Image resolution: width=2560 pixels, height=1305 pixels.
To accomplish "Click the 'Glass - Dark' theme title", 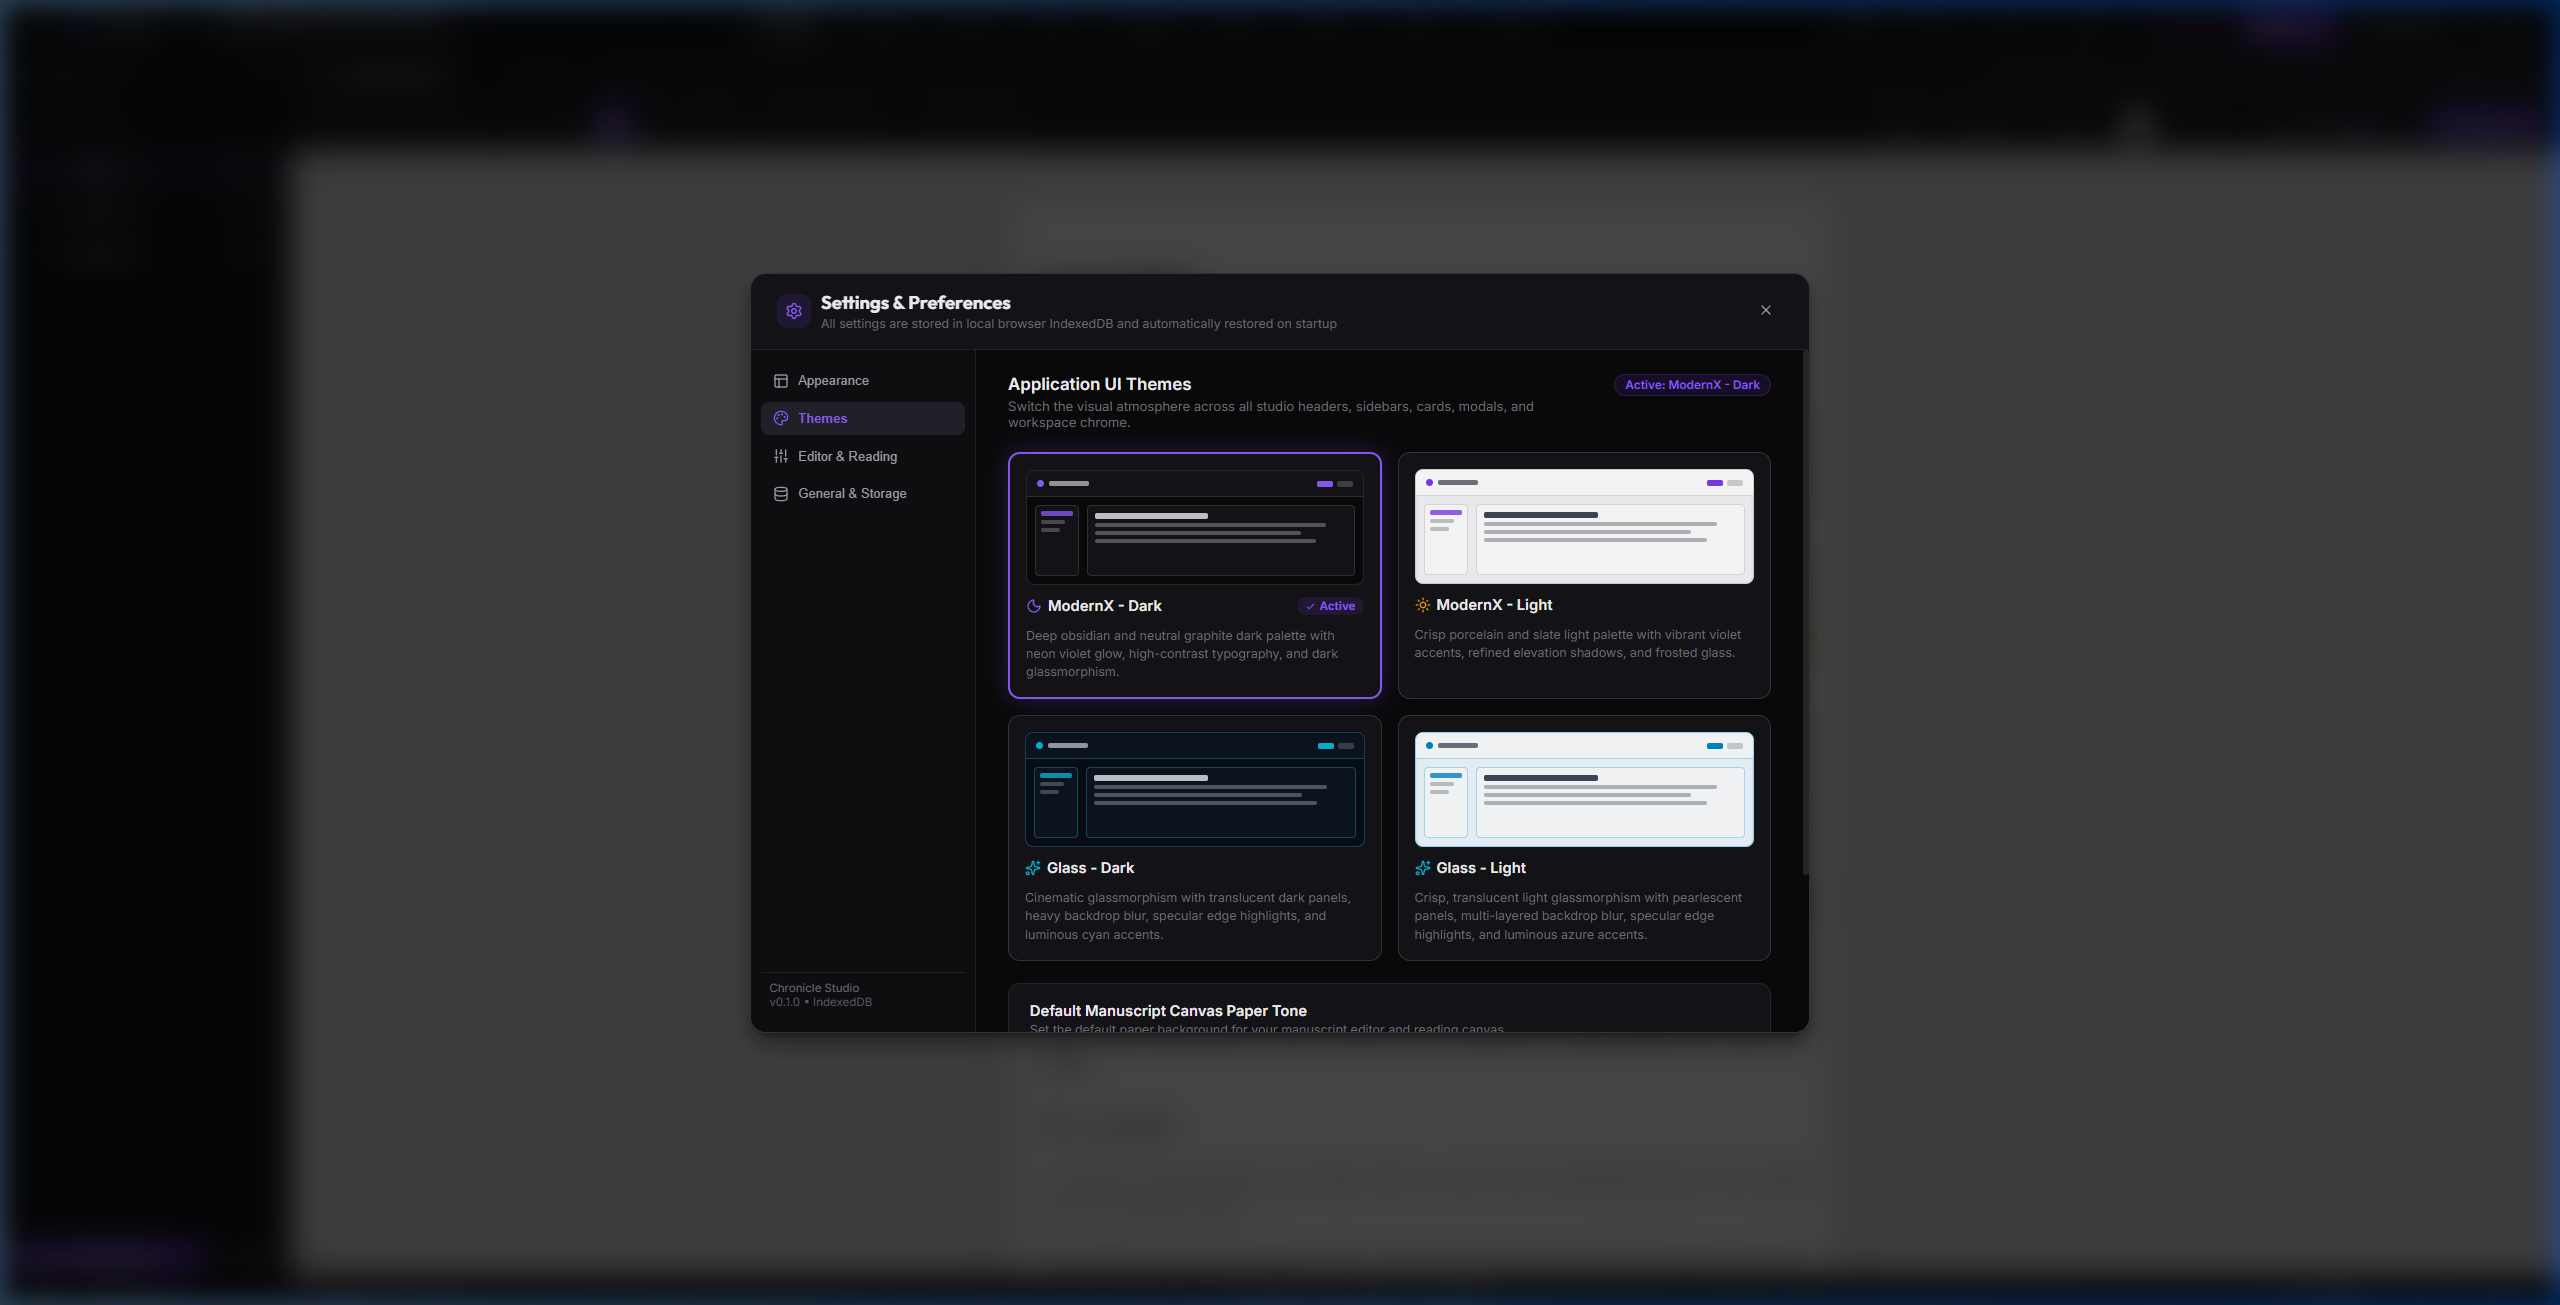I will tap(1090, 868).
